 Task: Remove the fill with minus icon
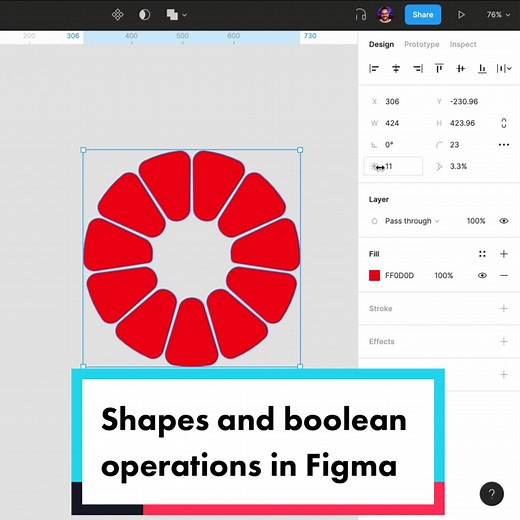pos(504,276)
